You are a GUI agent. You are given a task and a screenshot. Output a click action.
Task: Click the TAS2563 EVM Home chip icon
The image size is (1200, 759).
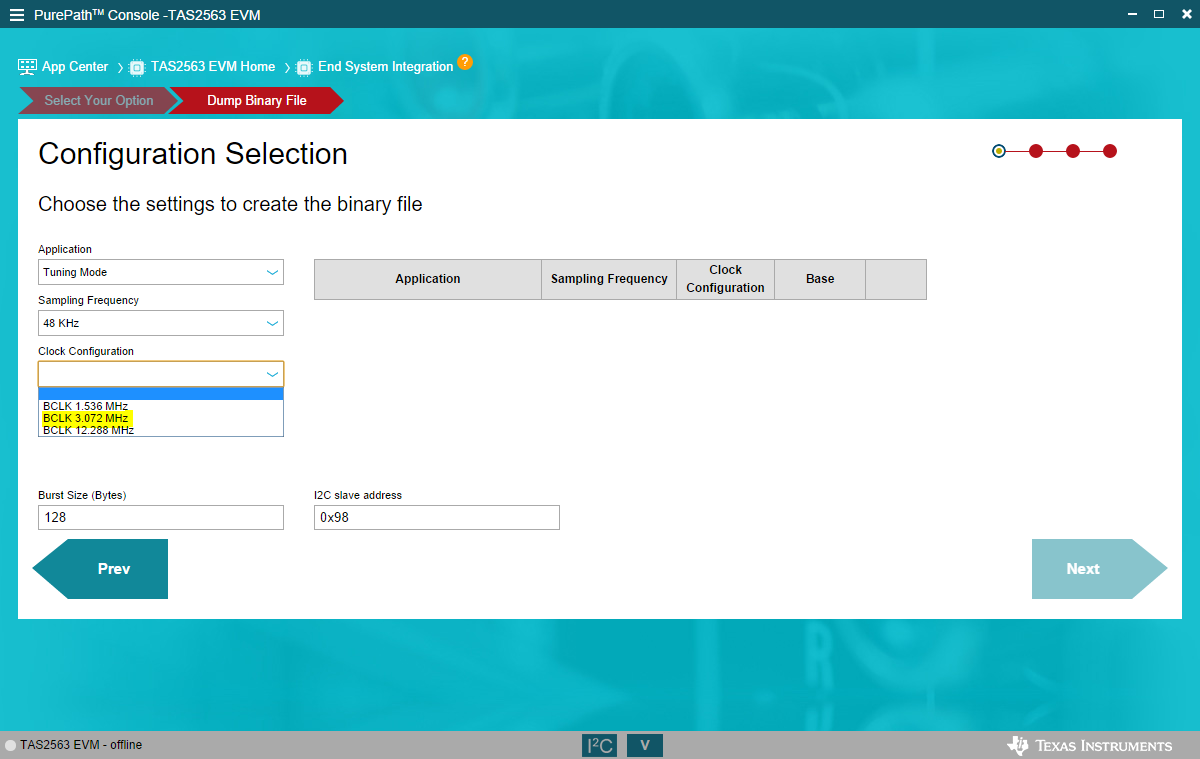pyautogui.click(x=137, y=67)
